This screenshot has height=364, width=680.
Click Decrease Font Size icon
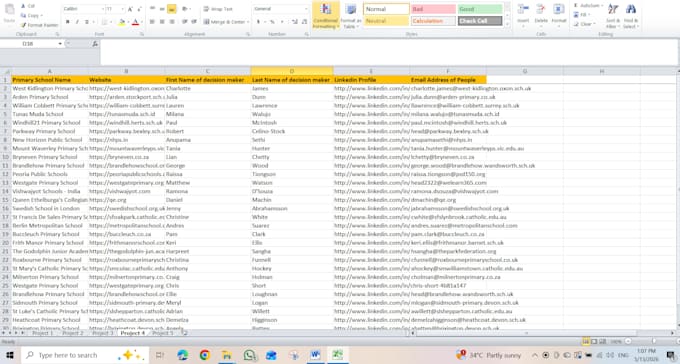pyautogui.click(x=139, y=9)
